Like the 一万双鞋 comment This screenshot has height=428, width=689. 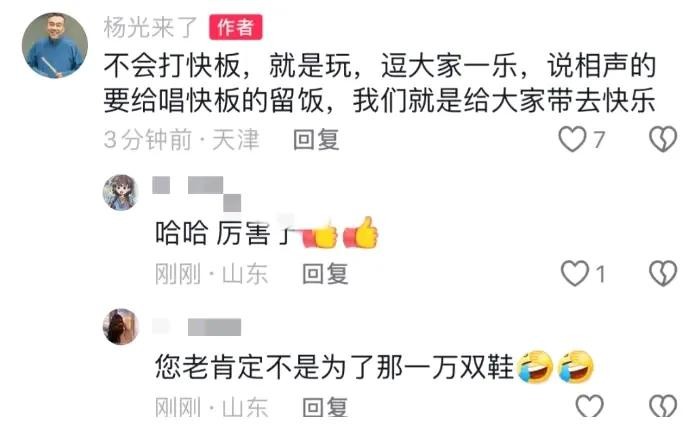[589, 406]
